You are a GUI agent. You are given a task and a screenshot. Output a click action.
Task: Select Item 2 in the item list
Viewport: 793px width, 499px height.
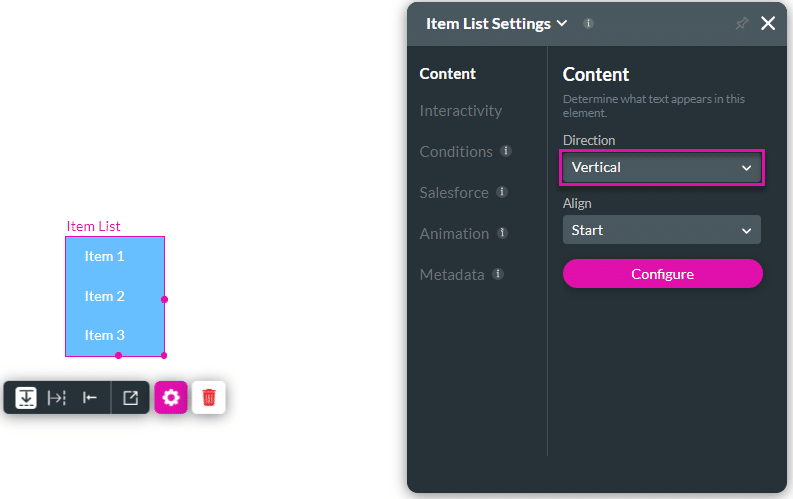[x=105, y=296]
